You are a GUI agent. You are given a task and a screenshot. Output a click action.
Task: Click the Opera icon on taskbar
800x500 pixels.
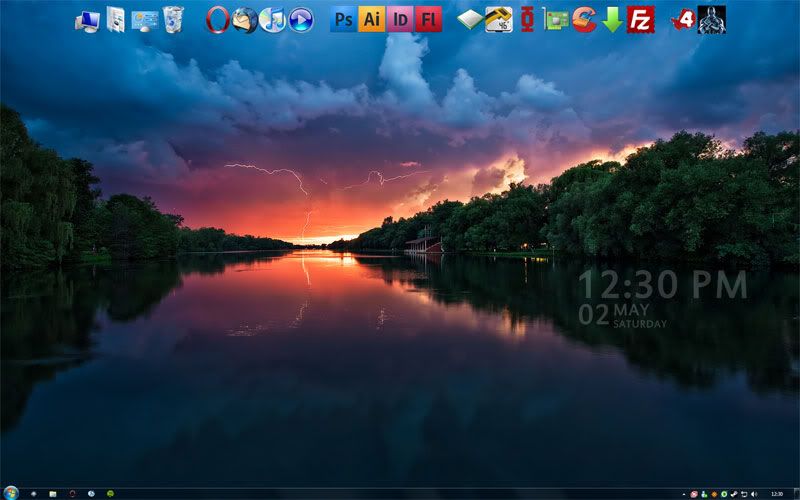tap(72, 494)
